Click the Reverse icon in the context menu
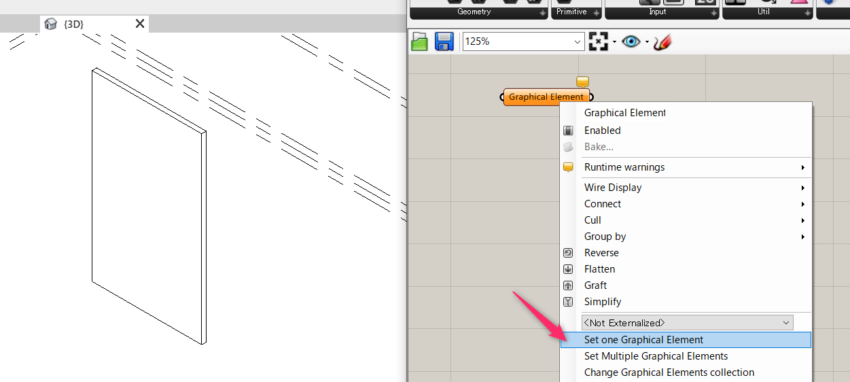850x382 pixels. [x=568, y=252]
